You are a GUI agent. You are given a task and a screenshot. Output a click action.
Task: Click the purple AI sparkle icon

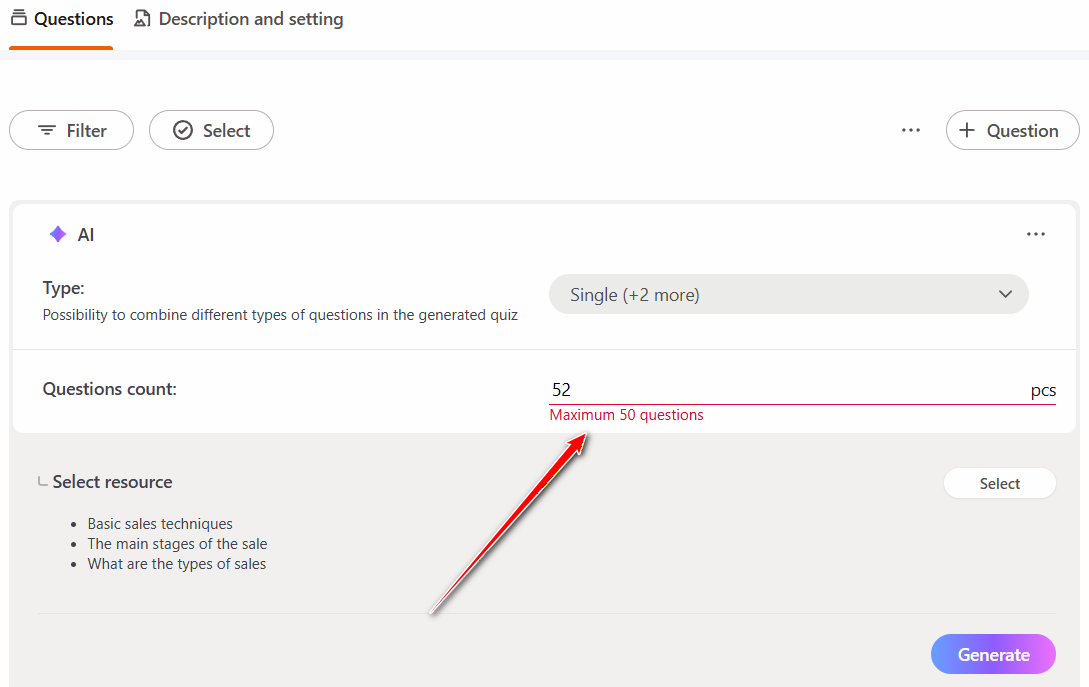58,235
